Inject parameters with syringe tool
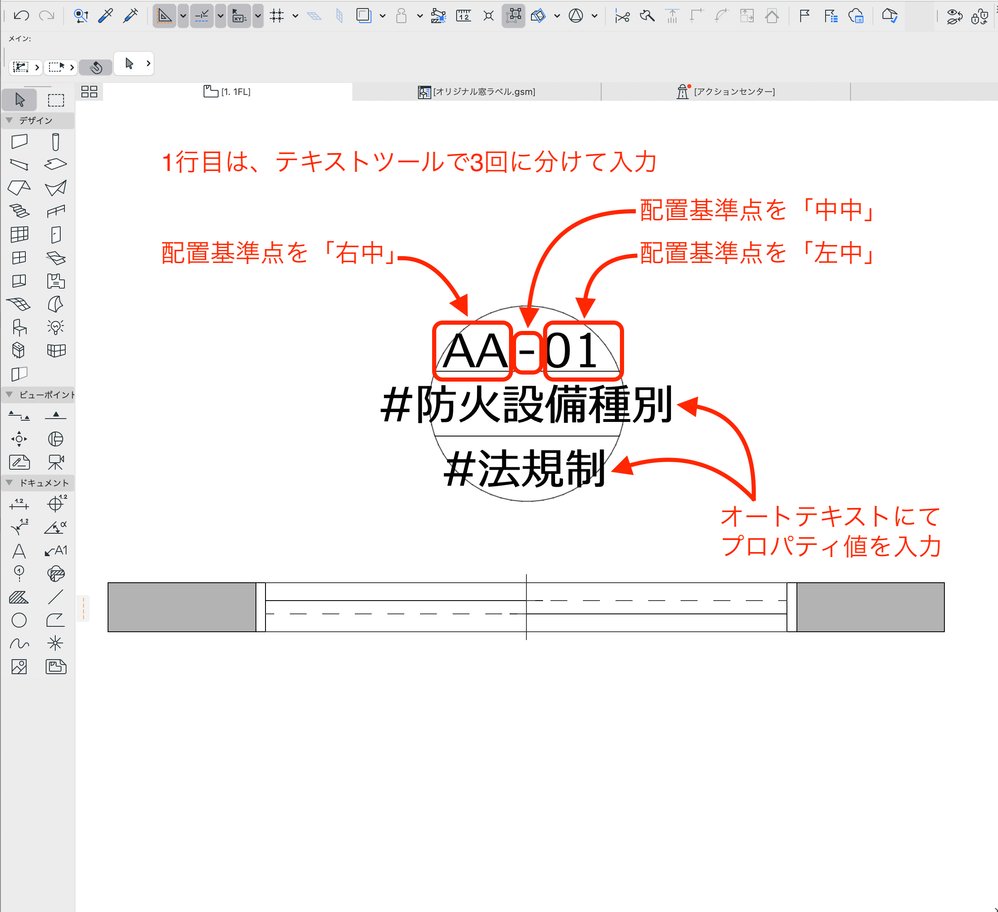 [130, 16]
